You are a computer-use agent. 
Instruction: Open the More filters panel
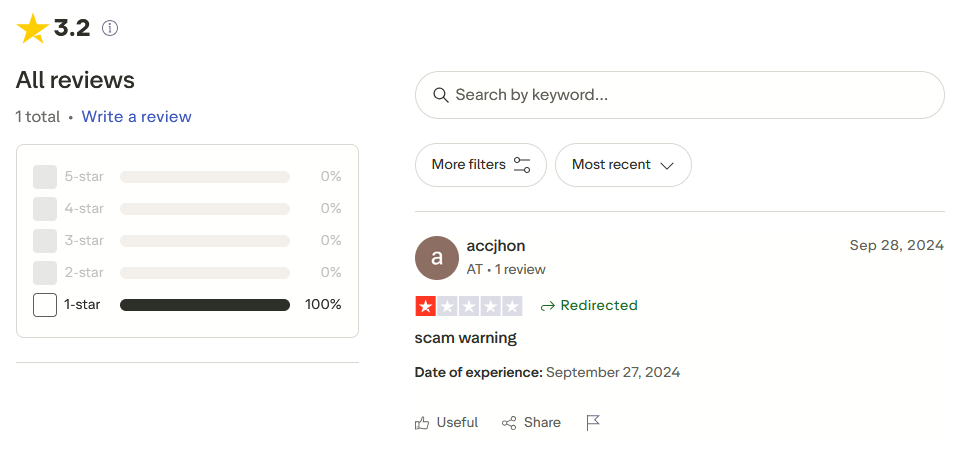coord(480,165)
